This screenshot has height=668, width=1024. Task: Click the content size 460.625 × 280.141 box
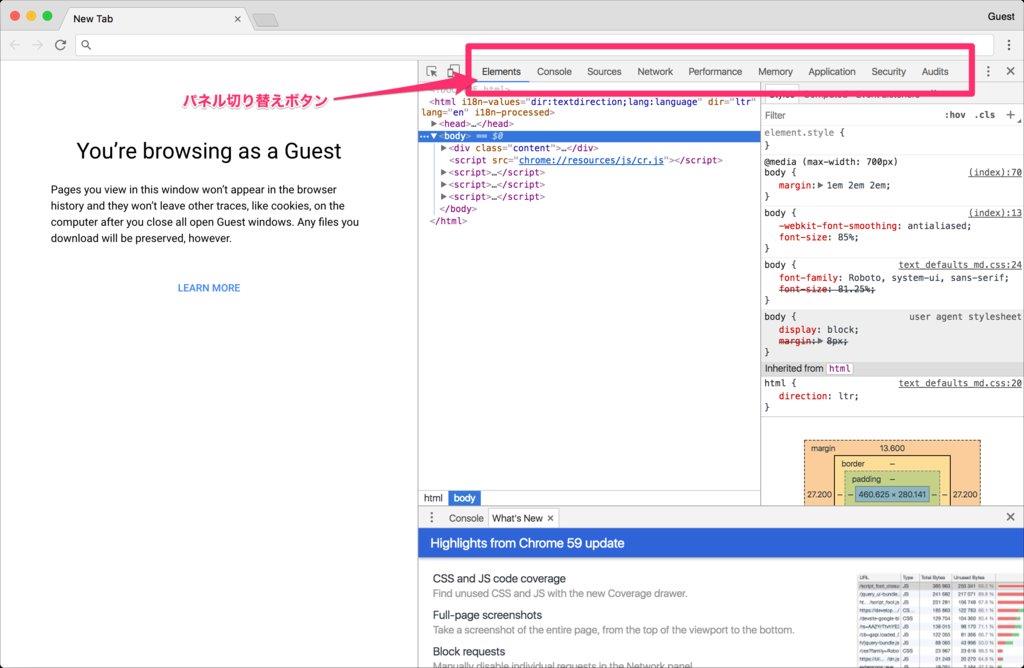pyautogui.click(x=892, y=494)
